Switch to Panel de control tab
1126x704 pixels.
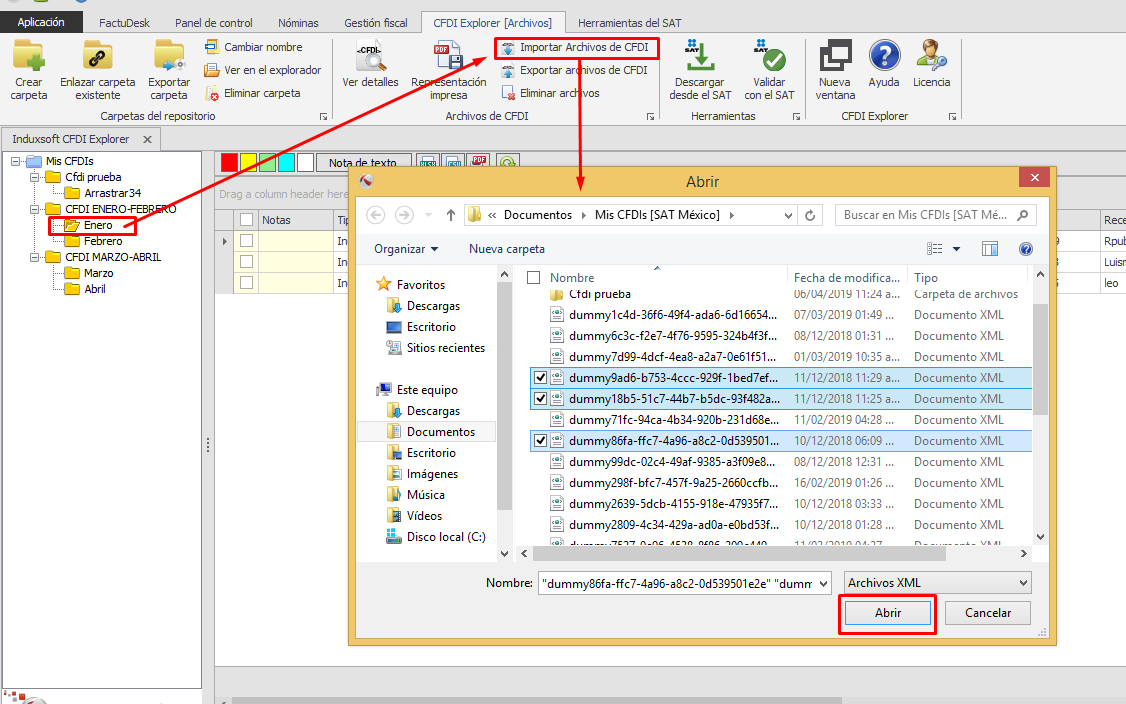click(x=214, y=23)
